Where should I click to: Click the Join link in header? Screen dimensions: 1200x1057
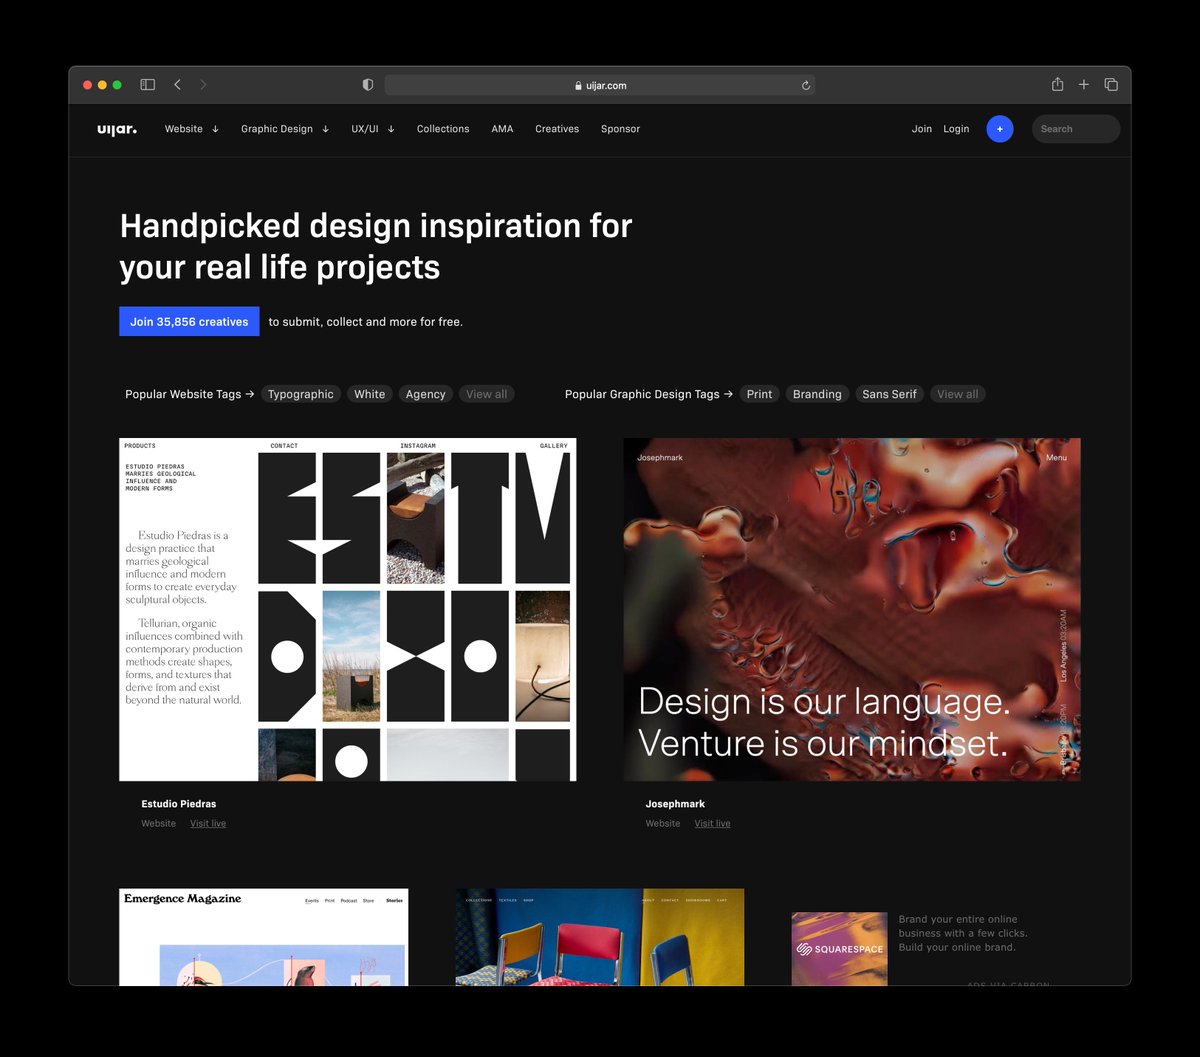click(922, 129)
